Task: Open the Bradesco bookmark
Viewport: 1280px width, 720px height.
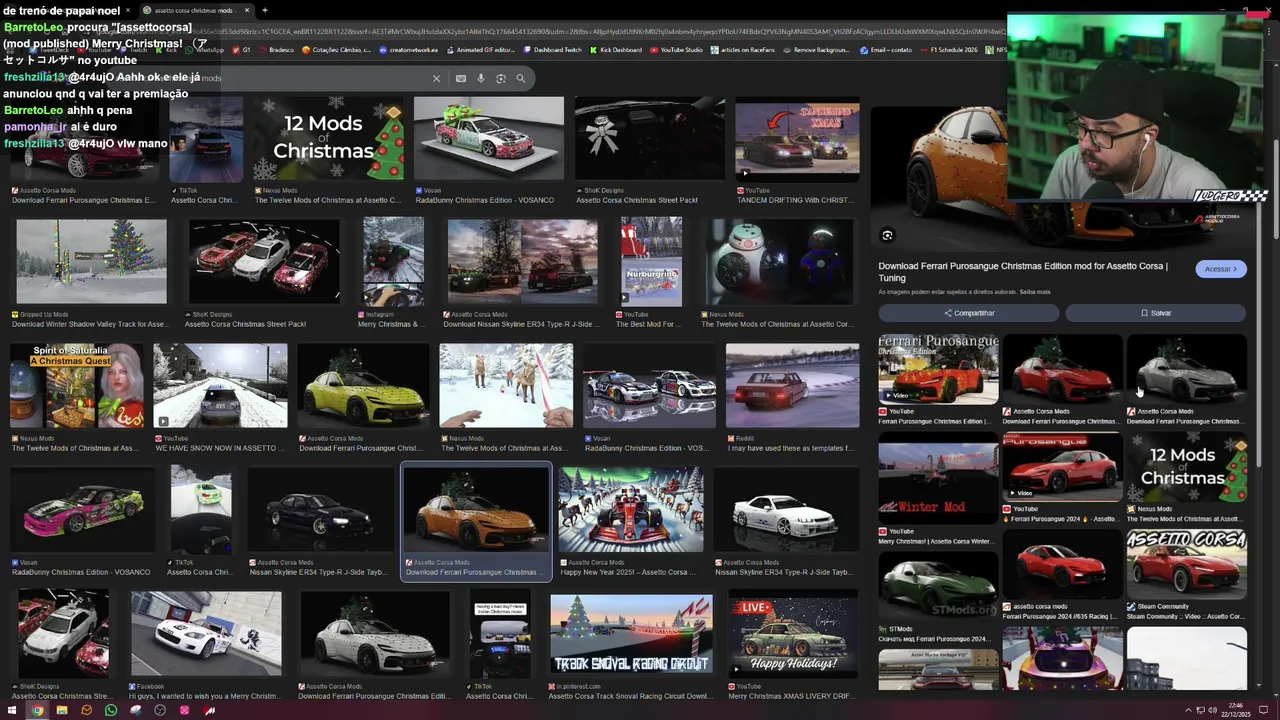Action: coord(277,50)
